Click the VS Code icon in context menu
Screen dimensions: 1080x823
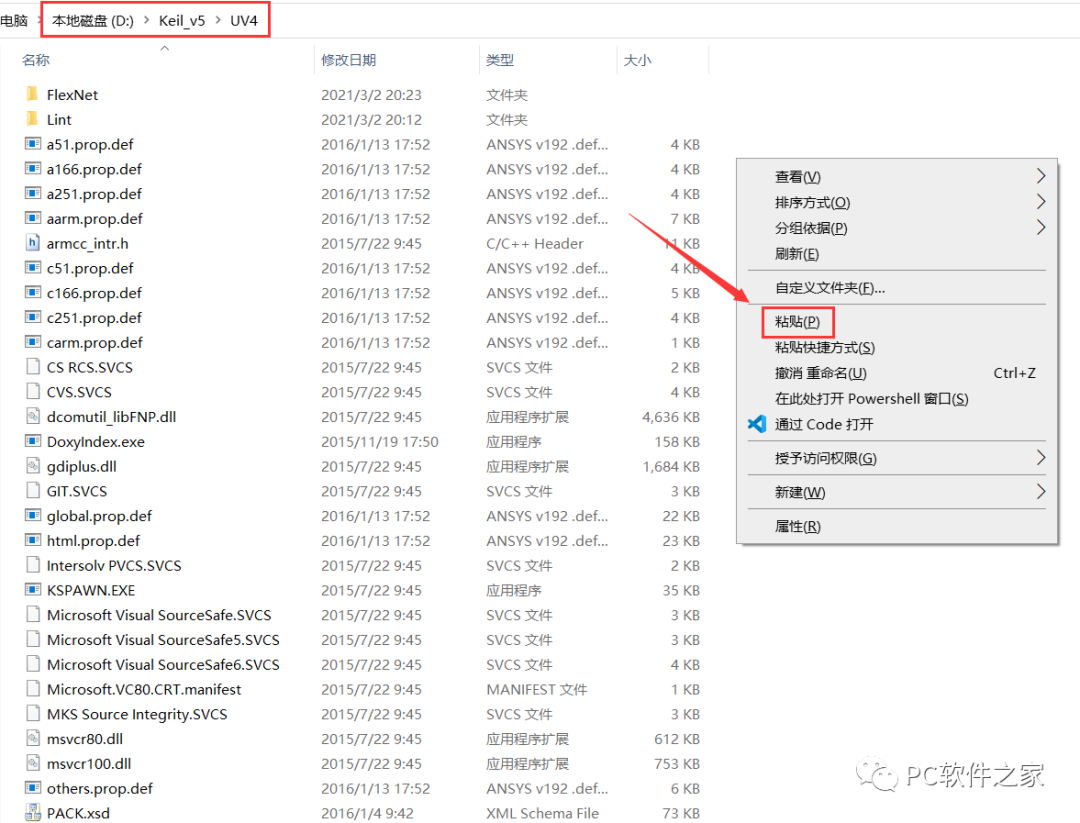757,424
